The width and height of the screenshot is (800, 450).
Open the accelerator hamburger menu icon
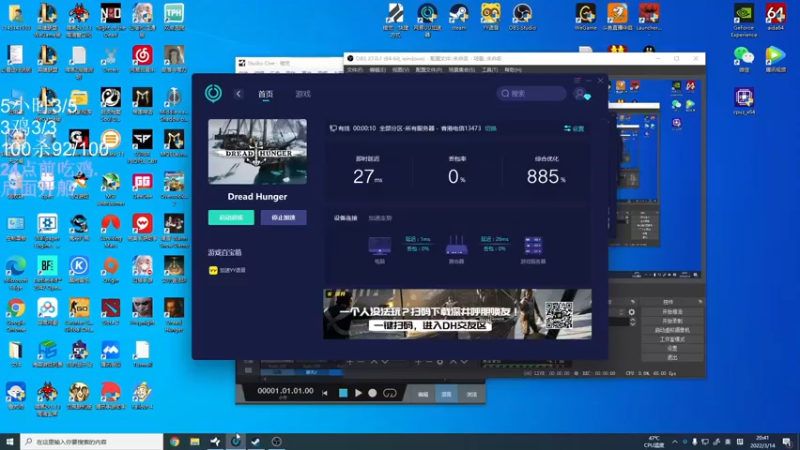pyautogui.click(x=577, y=81)
